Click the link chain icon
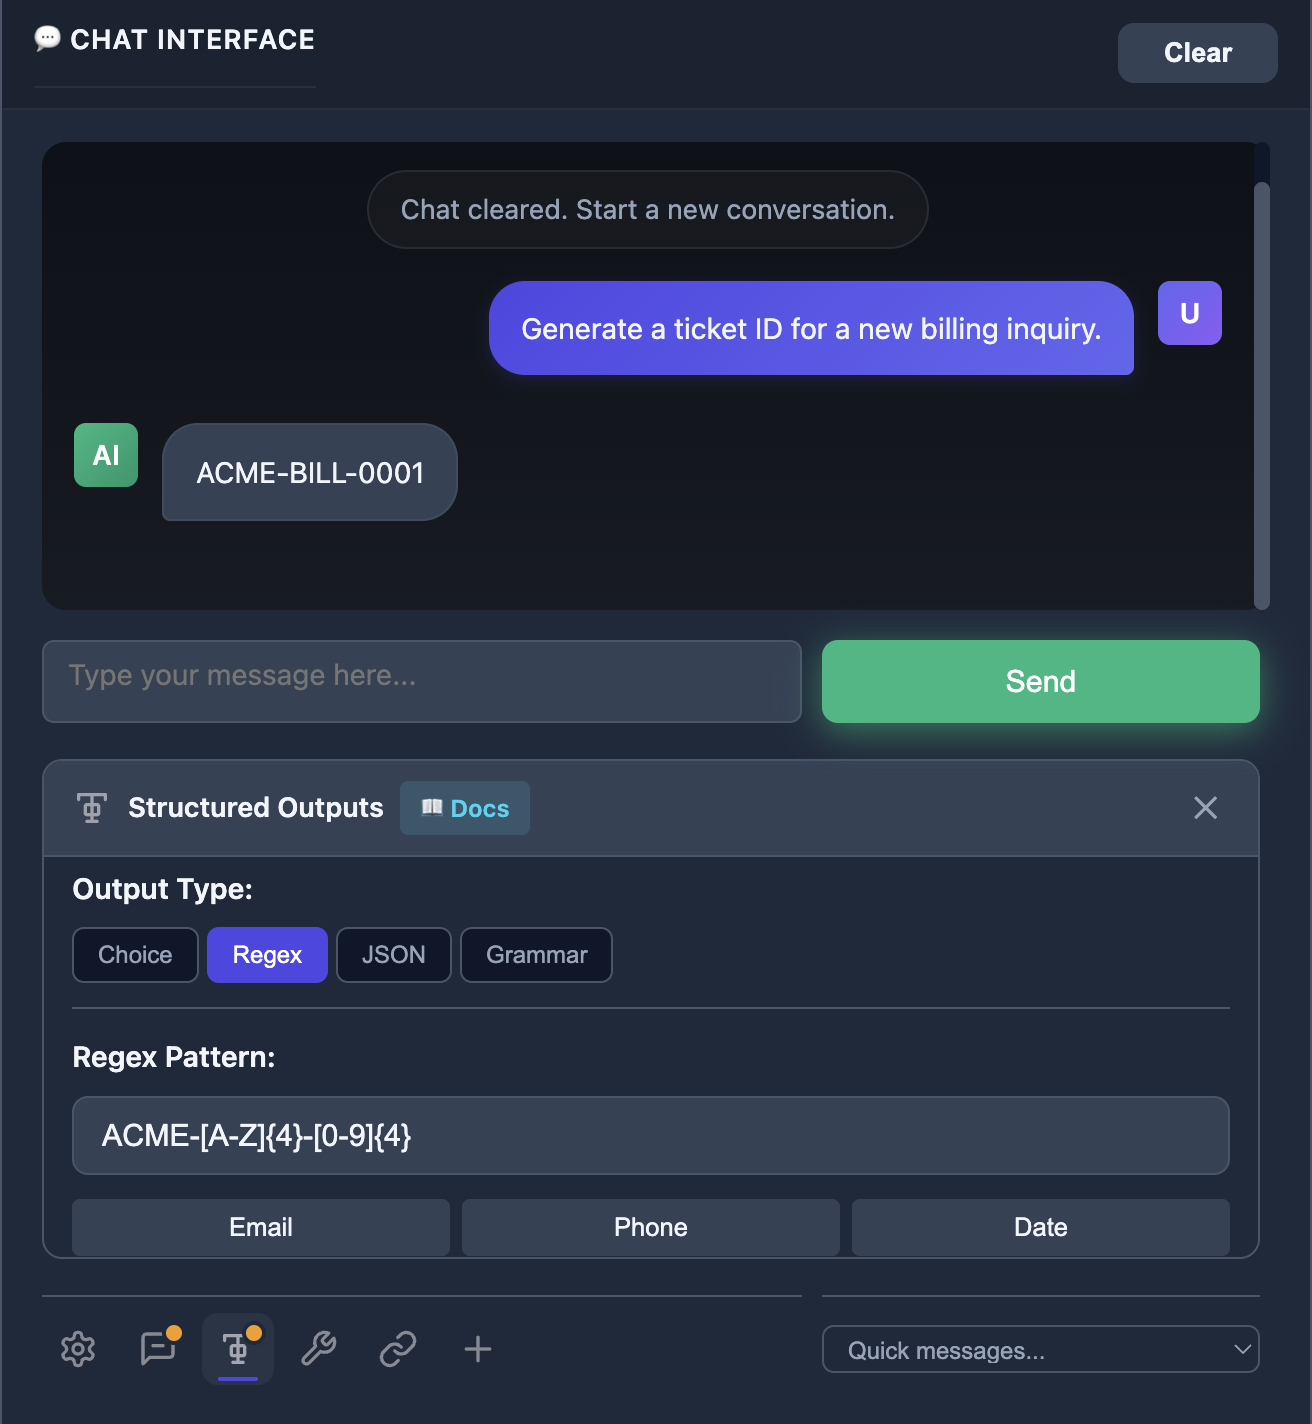Viewport: 1312px width, 1424px height. [x=398, y=1349]
